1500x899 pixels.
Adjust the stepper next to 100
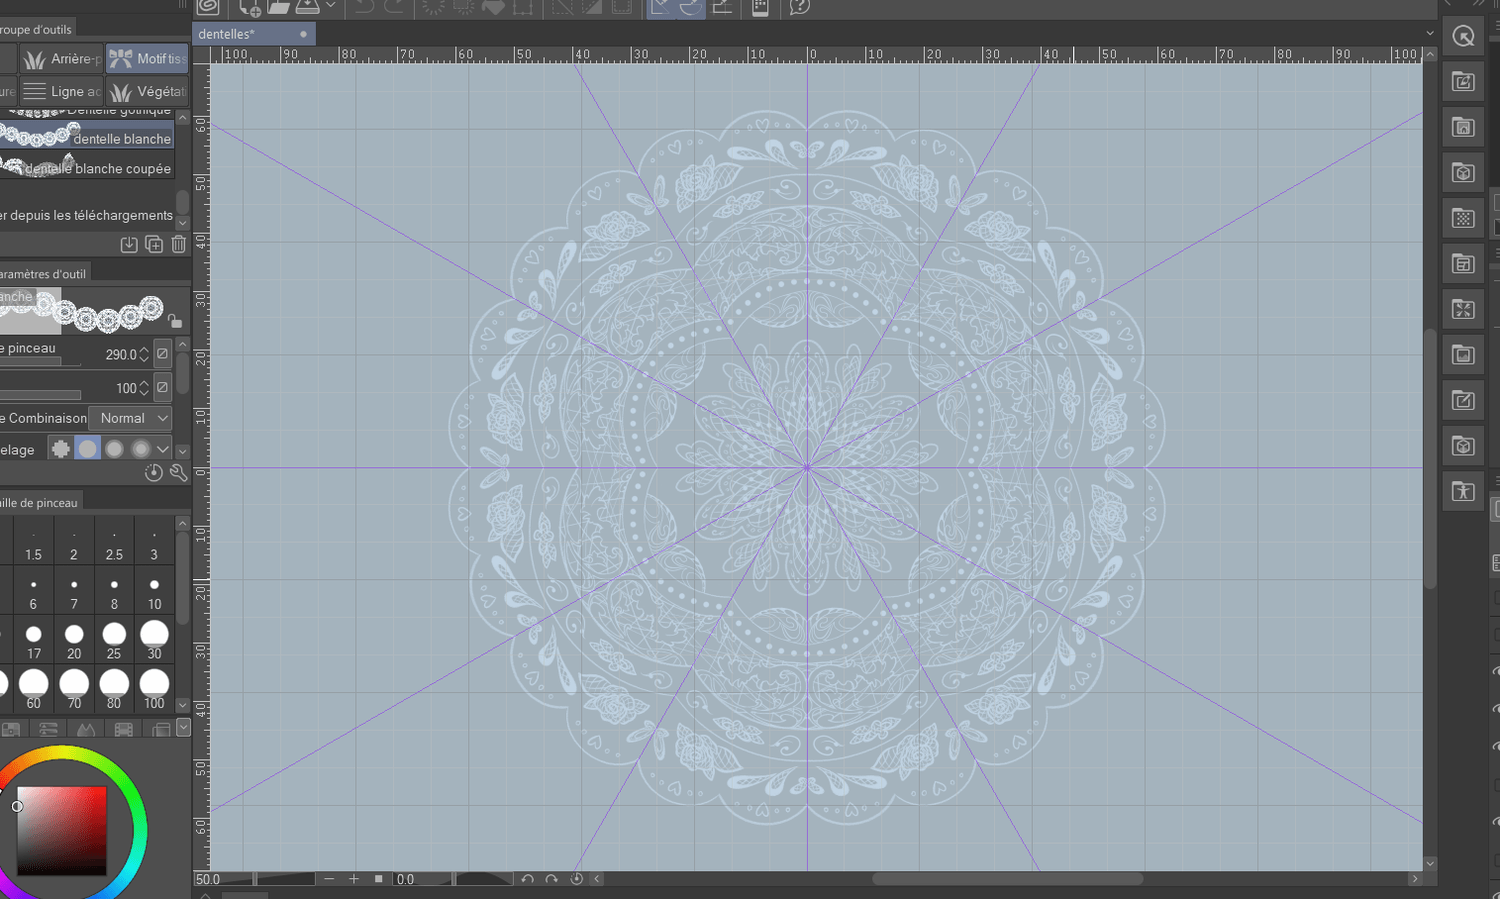(144, 388)
